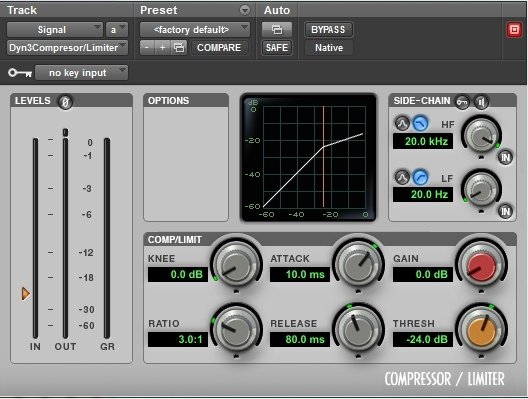The image size is (528, 399).
Task: Open the Signal track selector
Action: (55, 30)
